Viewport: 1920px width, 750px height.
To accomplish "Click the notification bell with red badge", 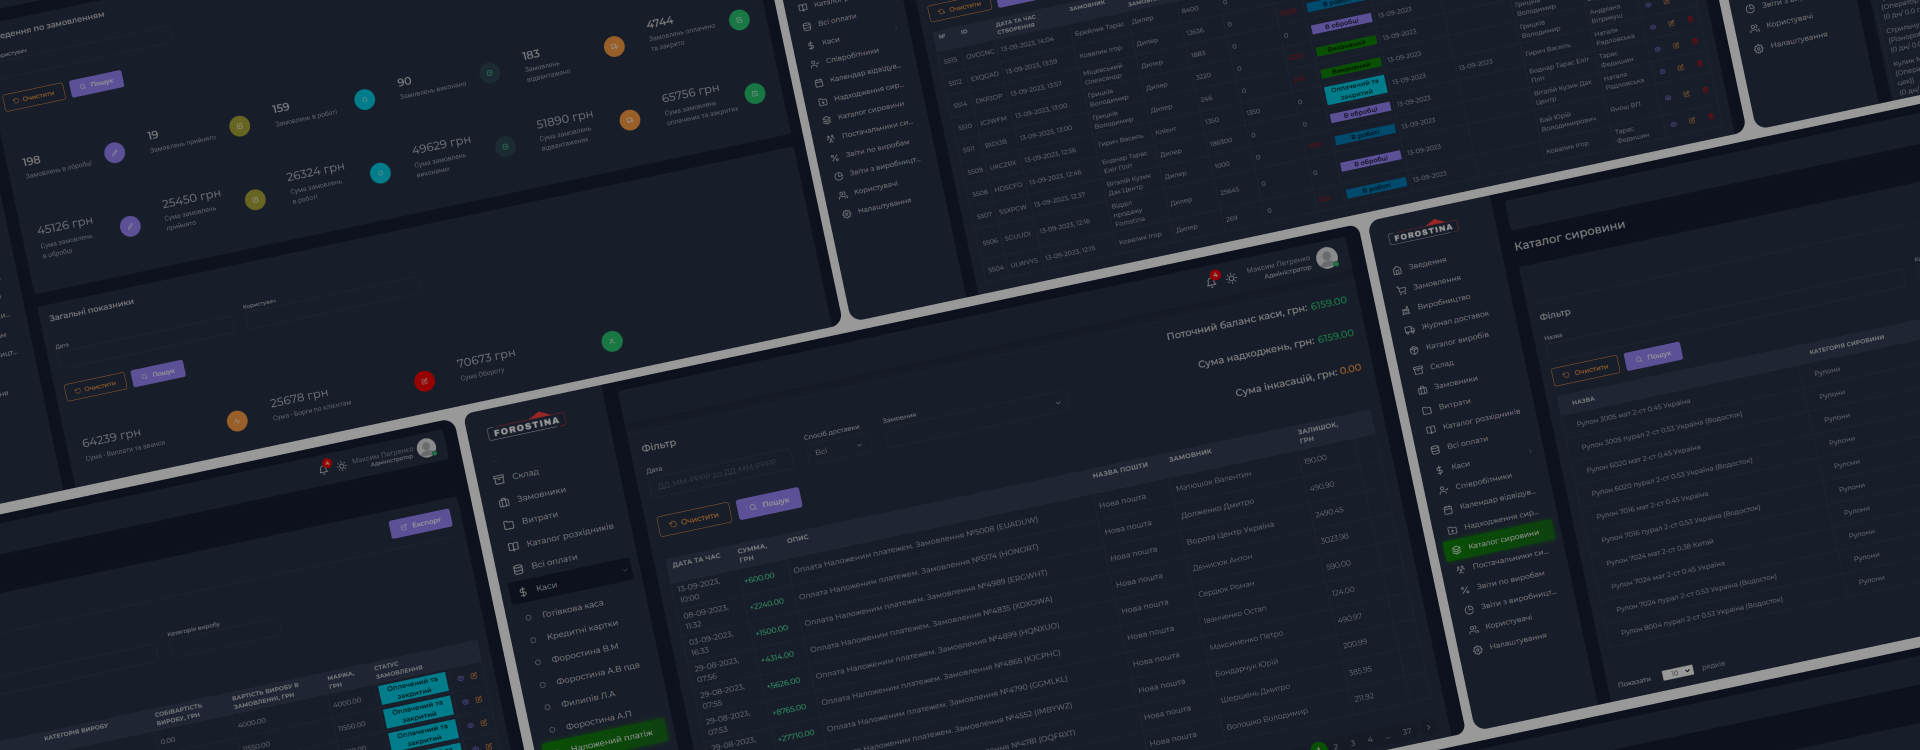I will tap(1212, 281).
